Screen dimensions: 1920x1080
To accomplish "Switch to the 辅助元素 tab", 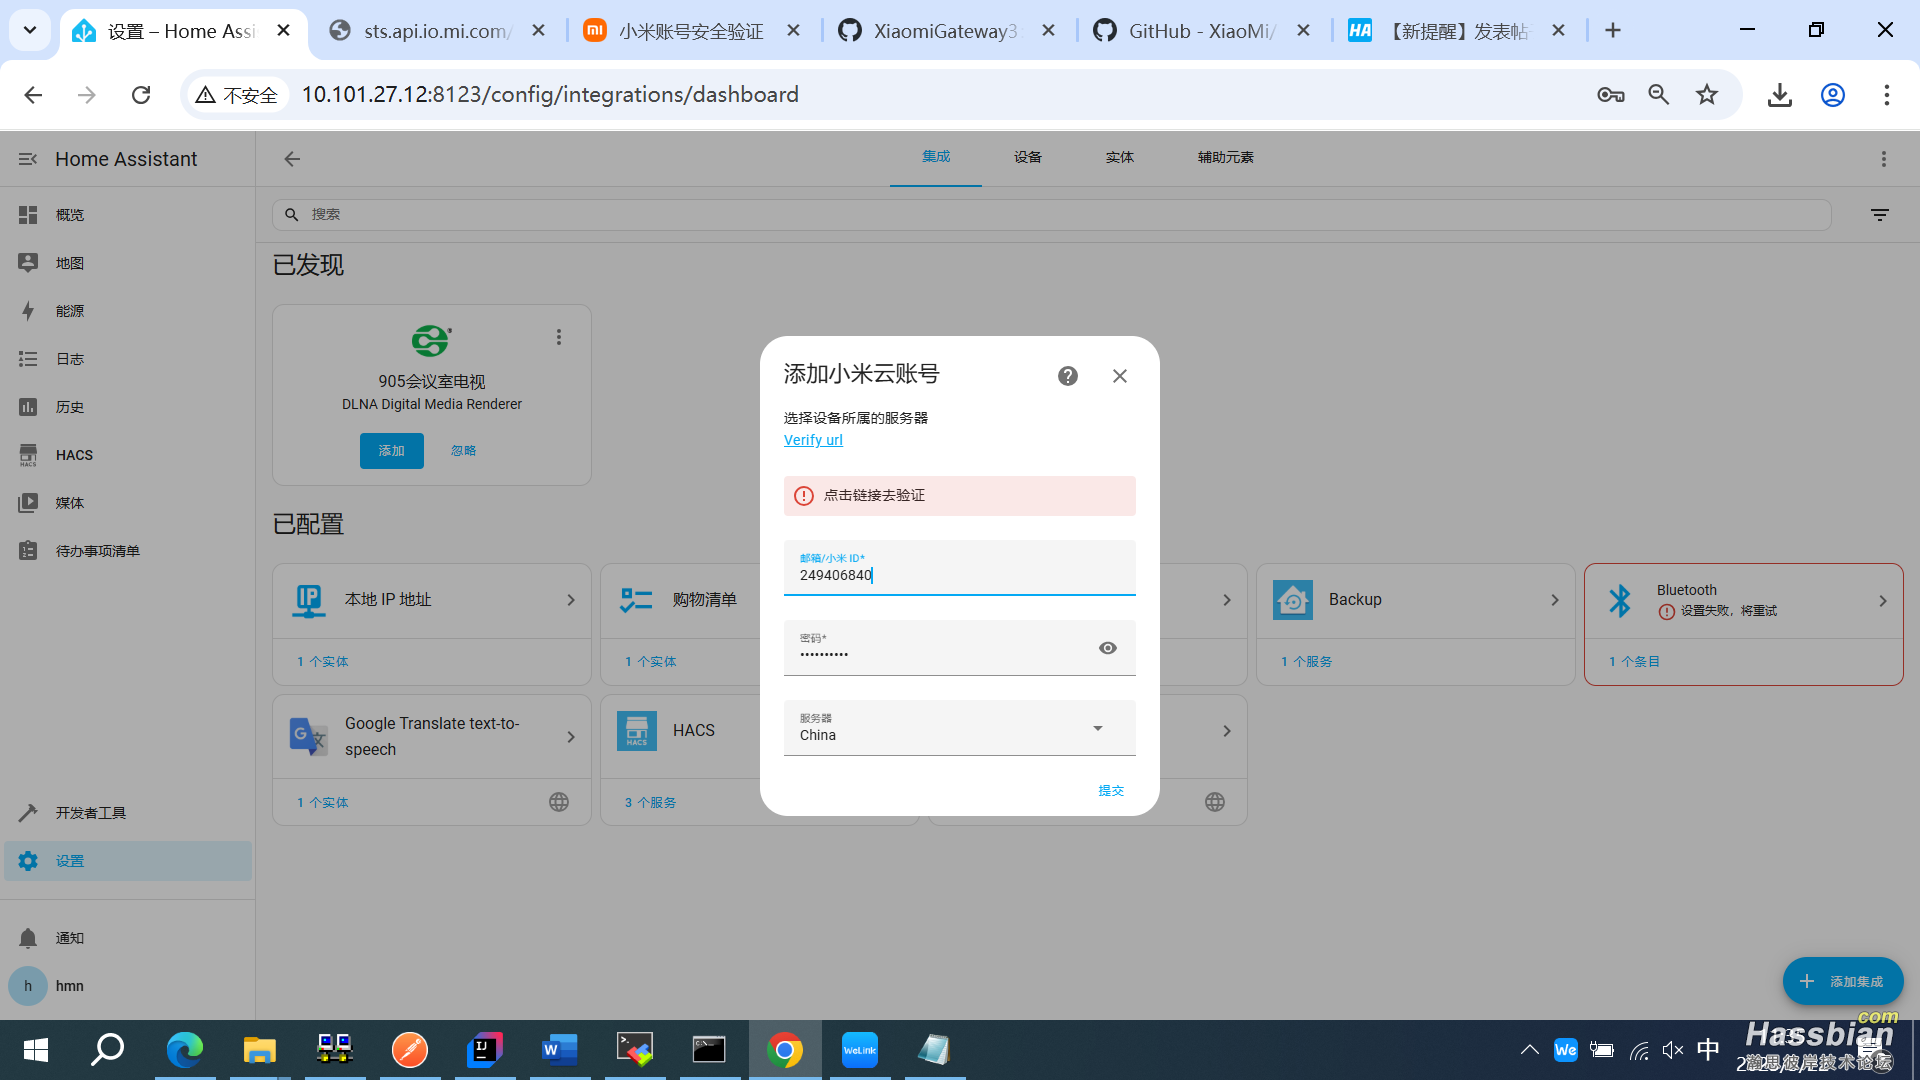I will coord(1226,157).
